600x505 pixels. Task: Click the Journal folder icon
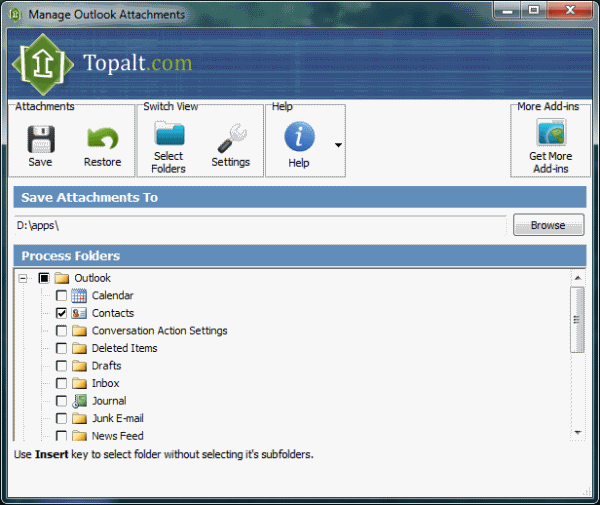79,401
